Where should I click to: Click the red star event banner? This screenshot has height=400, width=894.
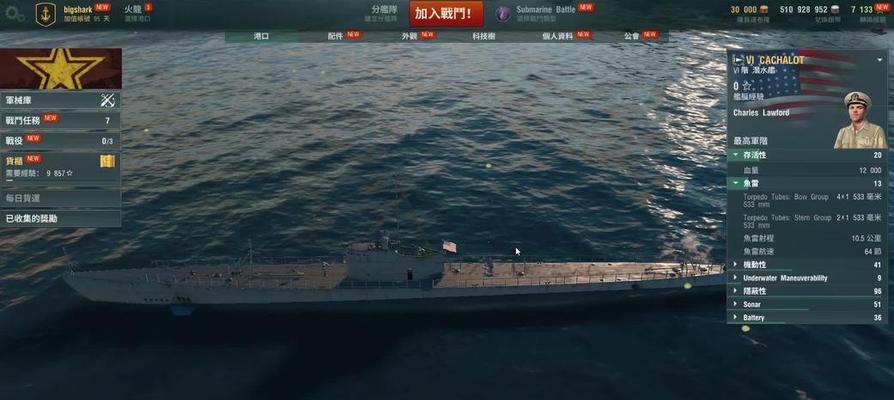[61, 68]
